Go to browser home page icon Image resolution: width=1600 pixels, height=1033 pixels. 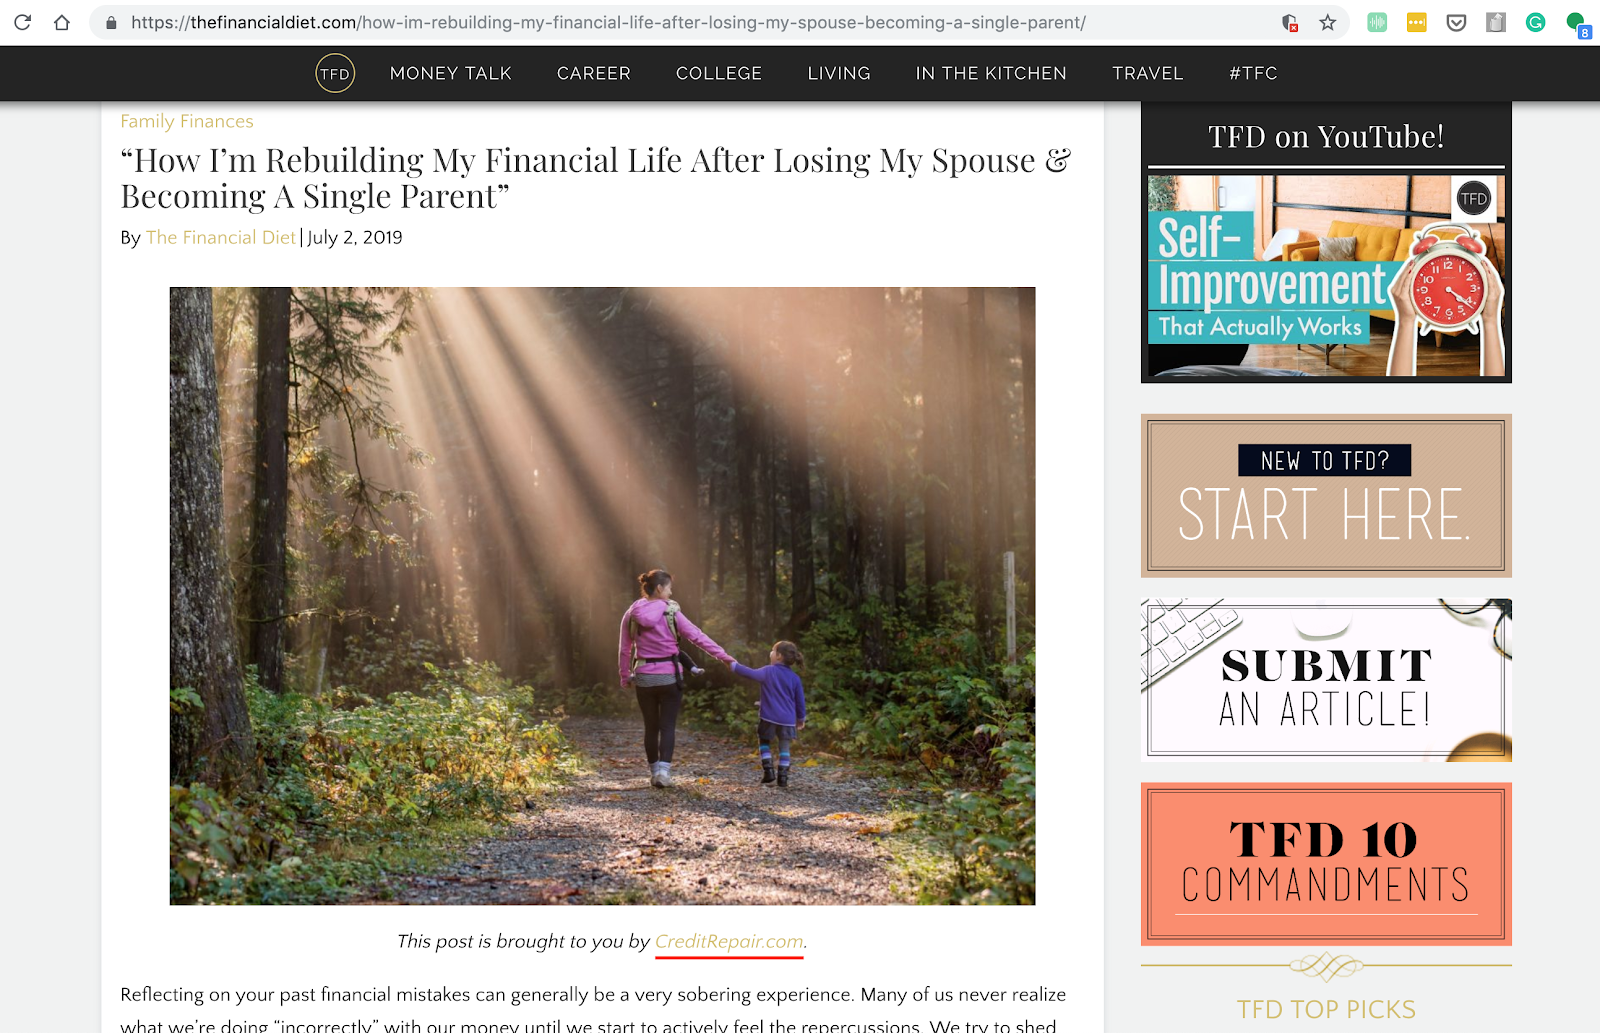pos(62,22)
